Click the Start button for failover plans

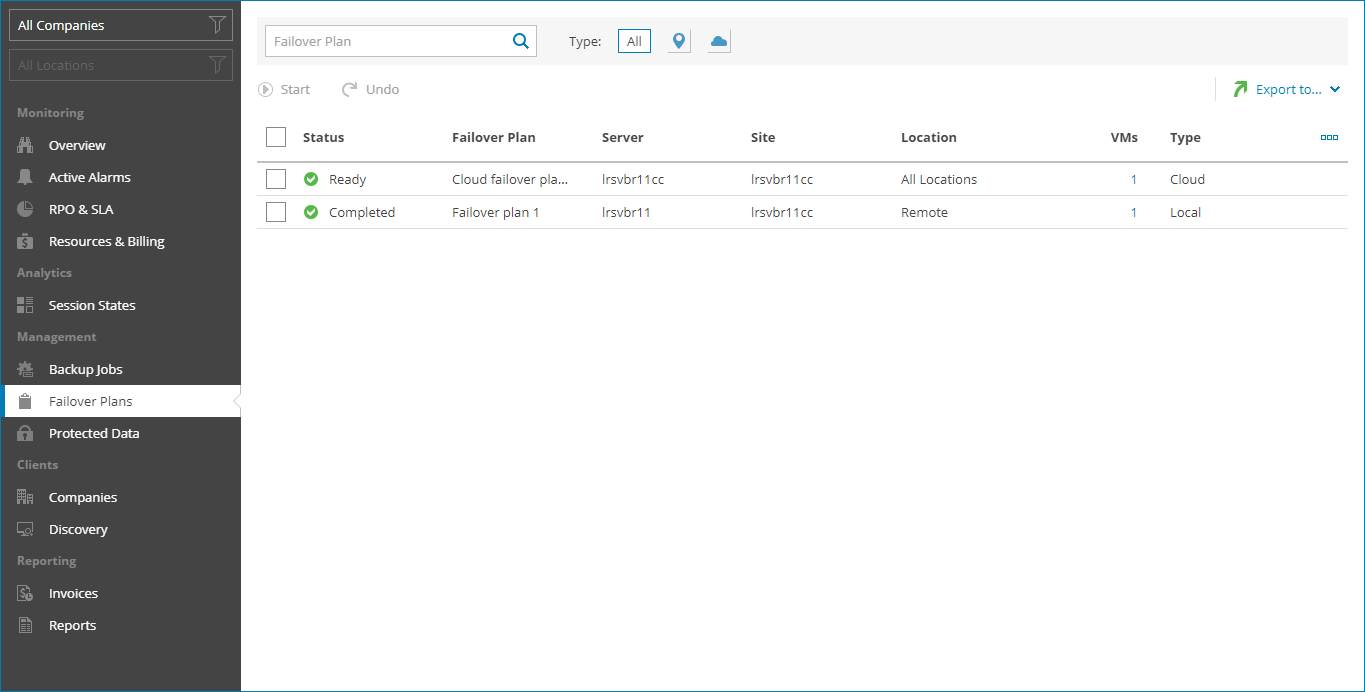(x=285, y=89)
